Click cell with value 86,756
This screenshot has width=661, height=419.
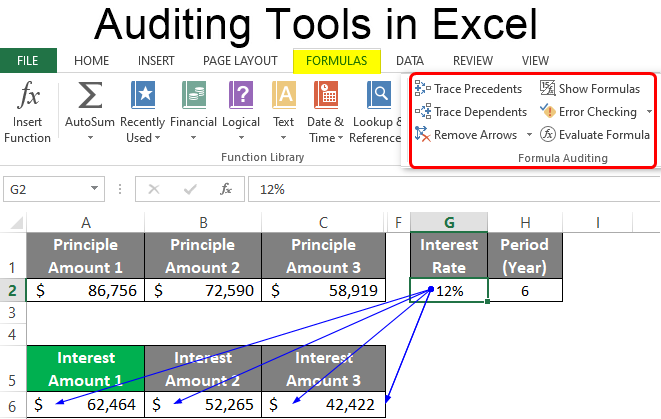[86, 290]
